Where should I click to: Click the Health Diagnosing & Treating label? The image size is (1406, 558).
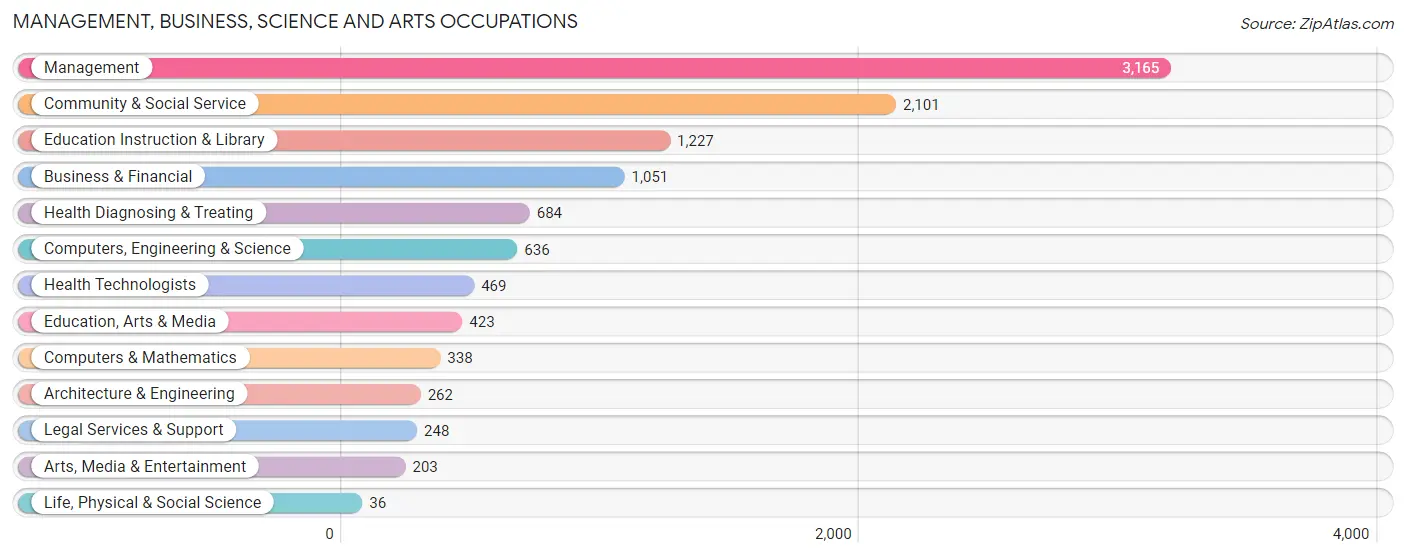[149, 213]
